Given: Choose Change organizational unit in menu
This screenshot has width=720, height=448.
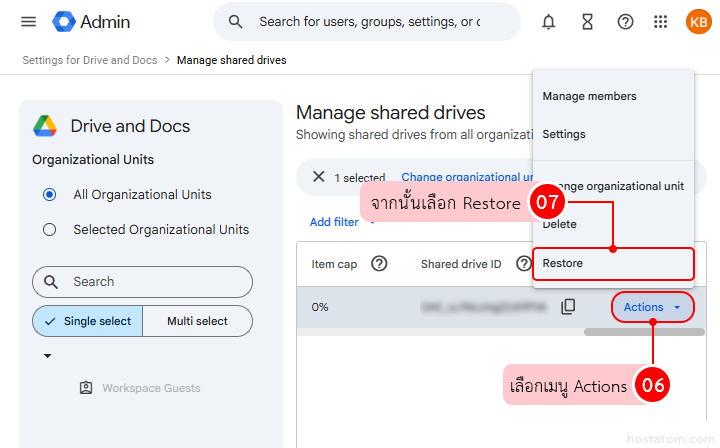Looking at the screenshot, I should point(614,186).
